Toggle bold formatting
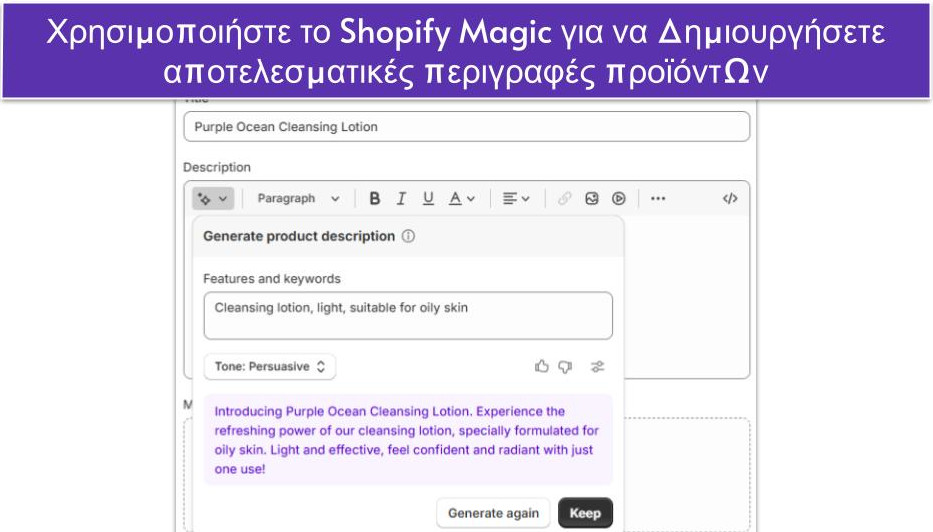The width and height of the screenshot is (933, 532). pyautogui.click(x=374, y=199)
